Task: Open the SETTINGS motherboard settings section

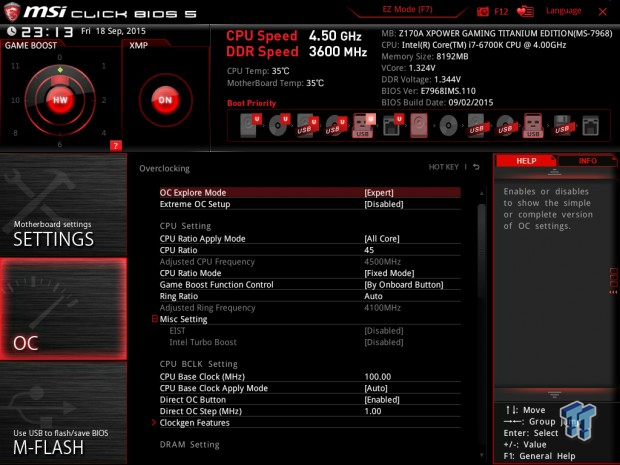Action: [63, 205]
